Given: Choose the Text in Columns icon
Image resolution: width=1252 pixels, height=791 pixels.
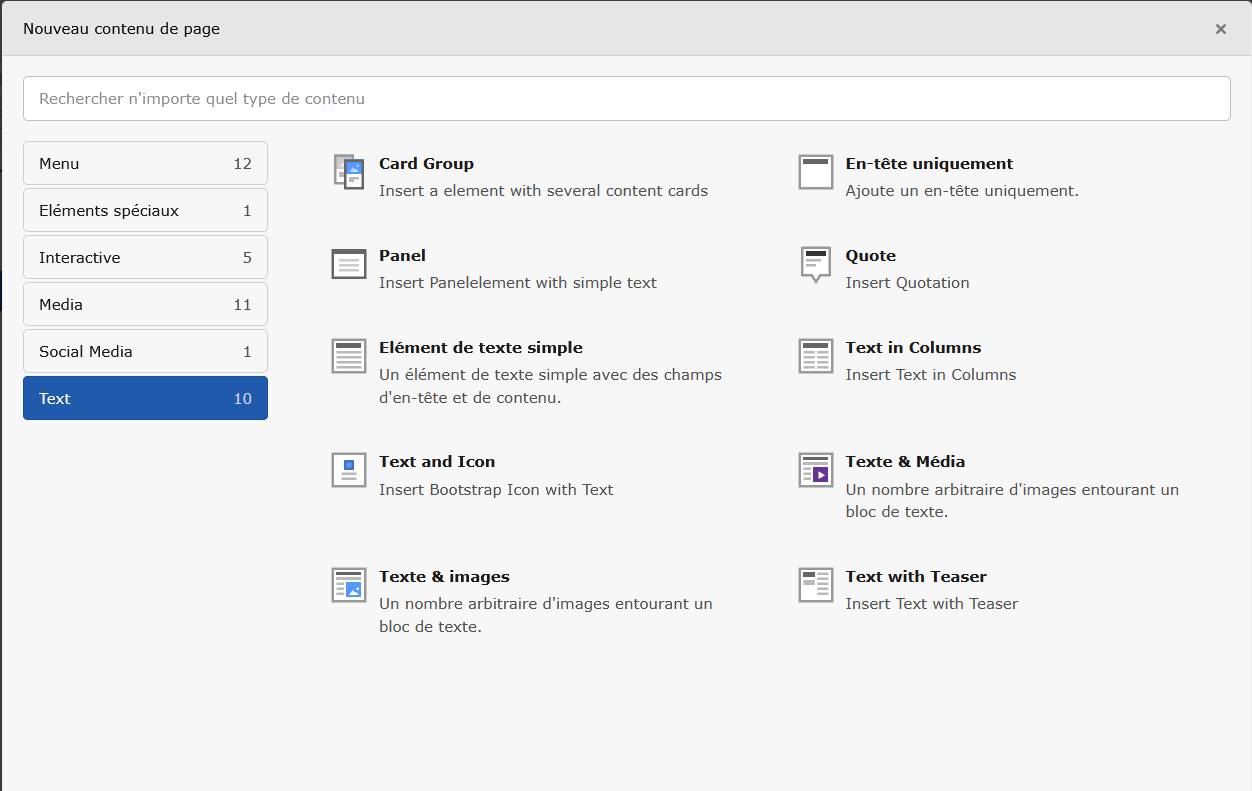Looking at the screenshot, I should [x=815, y=356].
